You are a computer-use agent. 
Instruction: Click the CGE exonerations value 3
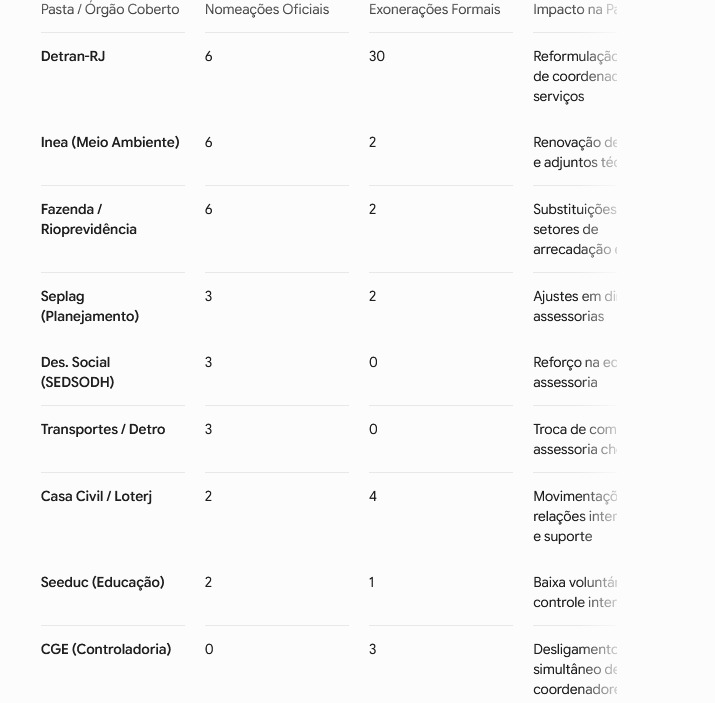pos(373,649)
